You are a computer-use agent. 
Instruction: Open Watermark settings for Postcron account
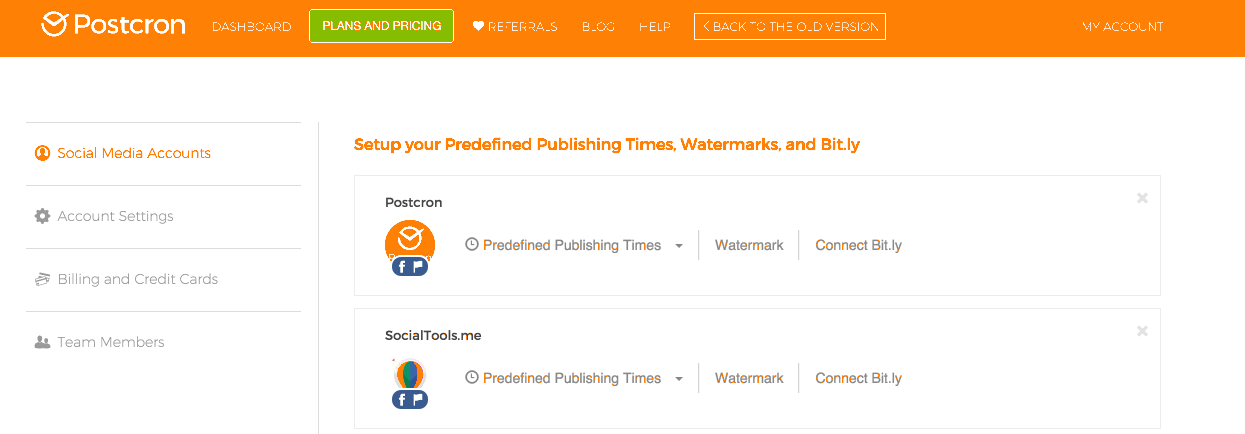(749, 245)
